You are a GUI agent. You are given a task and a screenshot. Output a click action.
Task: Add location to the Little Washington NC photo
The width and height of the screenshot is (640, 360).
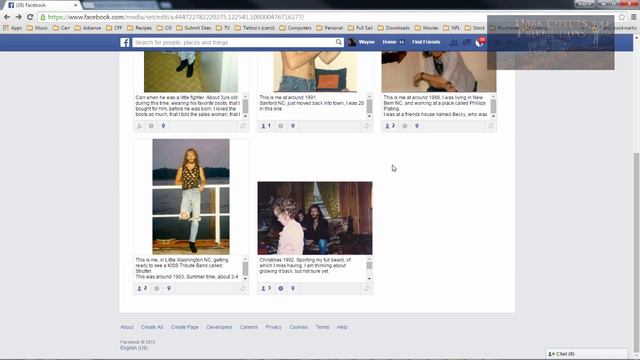coord(169,289)
